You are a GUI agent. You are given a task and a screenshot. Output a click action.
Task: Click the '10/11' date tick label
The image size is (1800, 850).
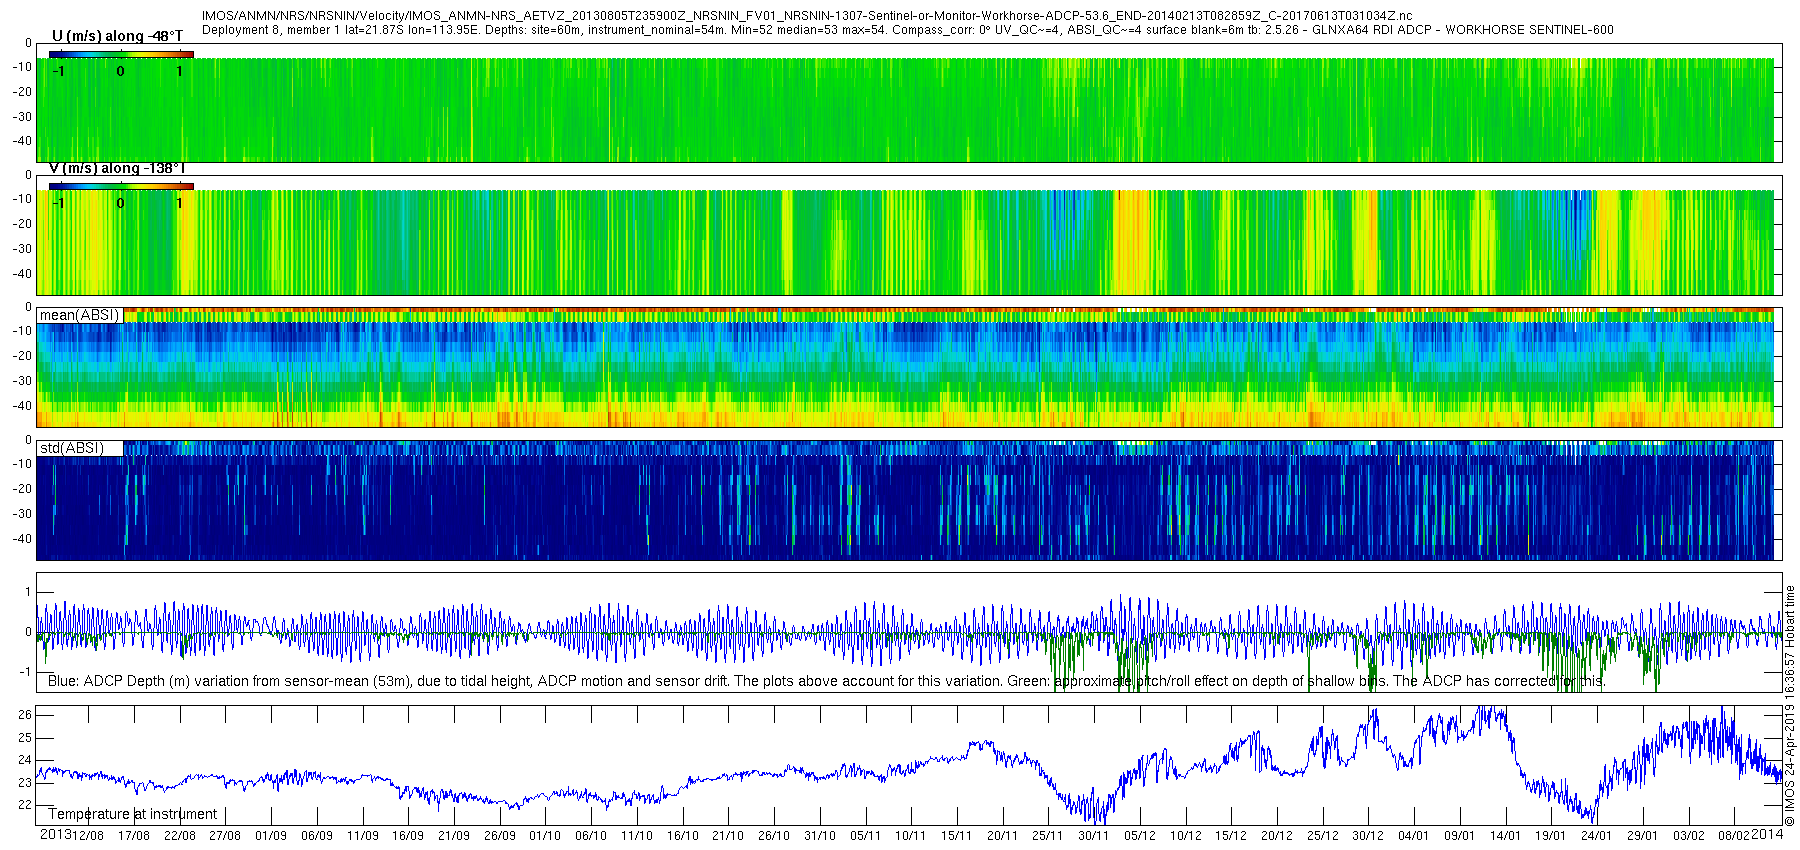[x=910, y=836]
